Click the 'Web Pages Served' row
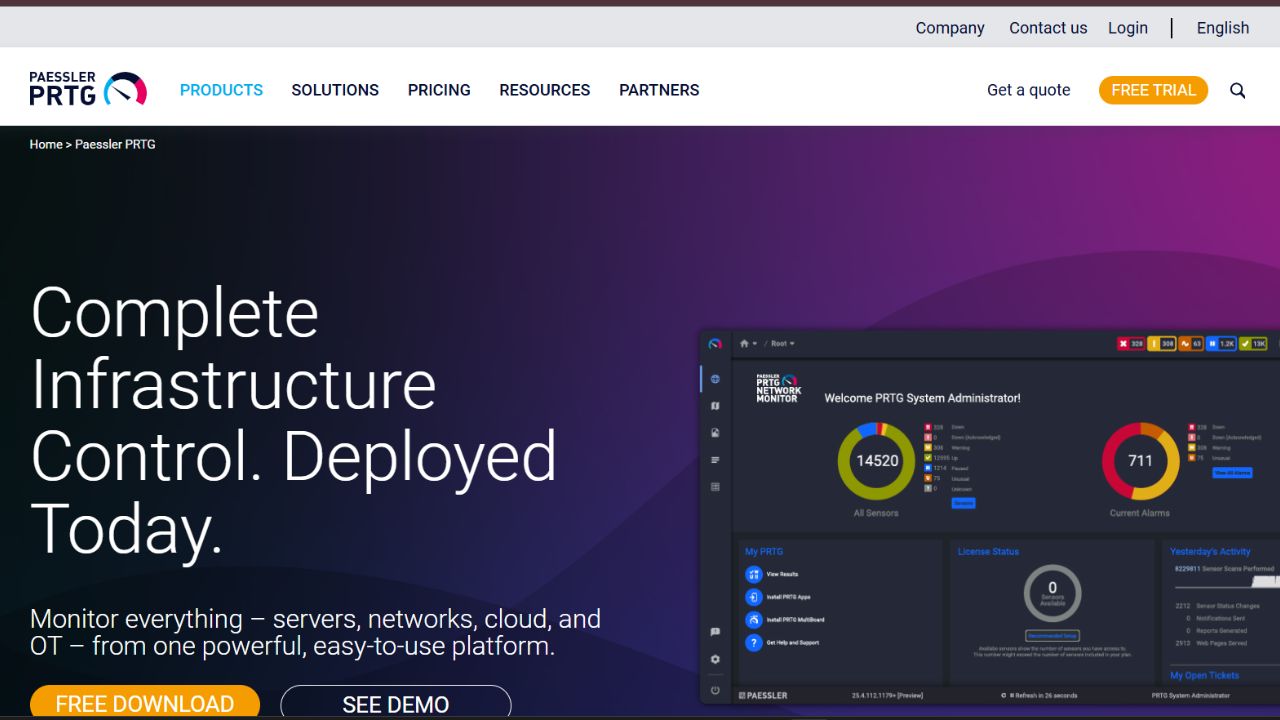Image resolution: width=1280 pixels, height=720 pixels. [1210, 643]
